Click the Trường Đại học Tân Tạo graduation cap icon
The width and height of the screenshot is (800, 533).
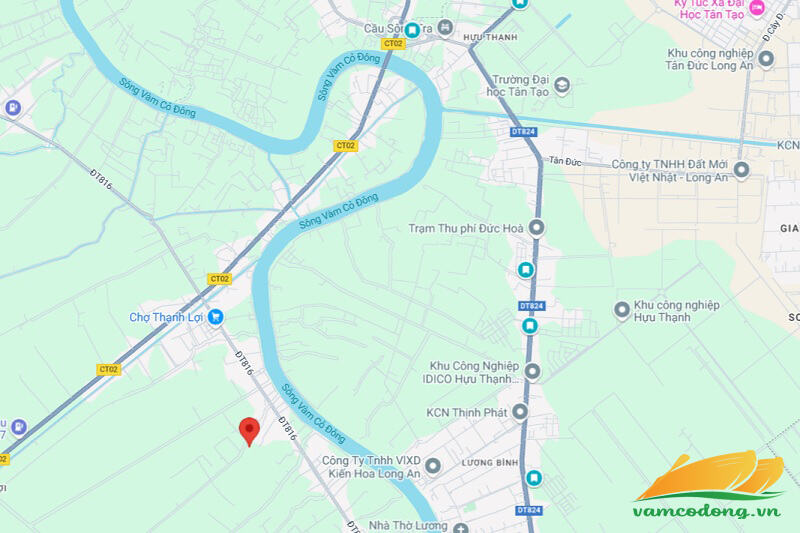[x=562, y=86]
